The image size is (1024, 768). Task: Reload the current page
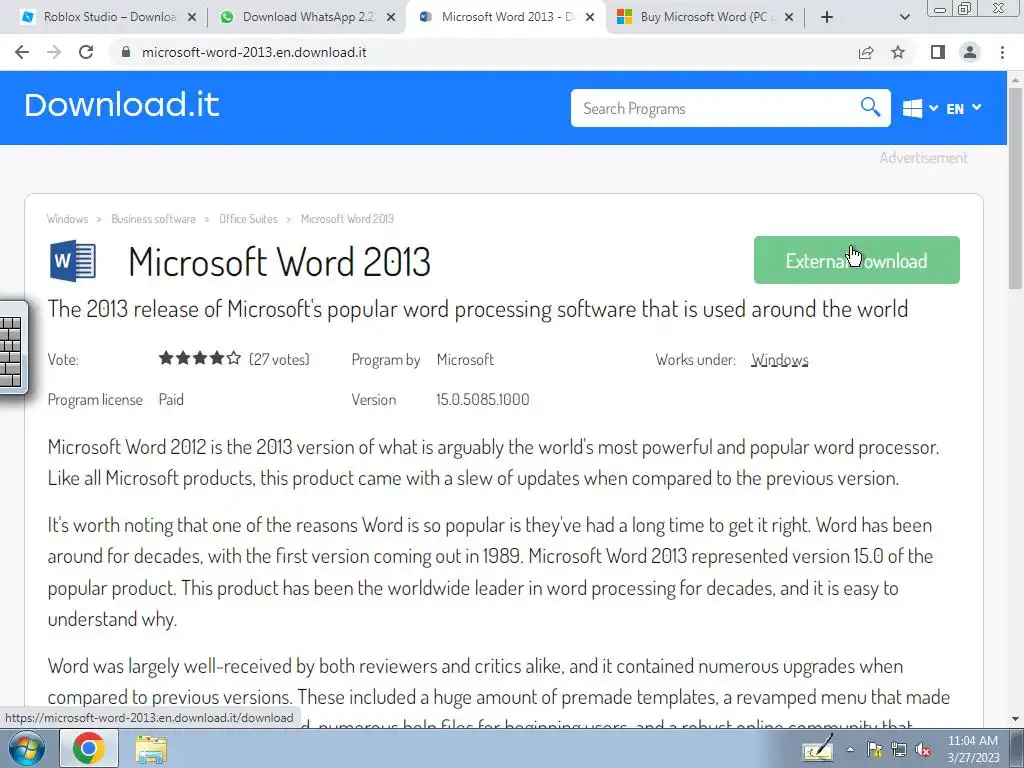pyautogui.click(x=86, y=52)
